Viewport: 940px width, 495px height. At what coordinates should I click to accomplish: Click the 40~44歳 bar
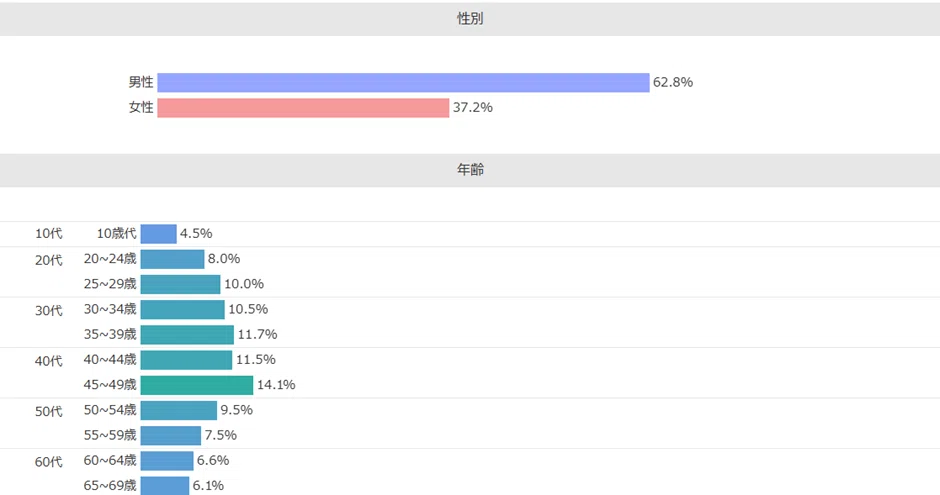pyautogui.click(x=186, y=360)
